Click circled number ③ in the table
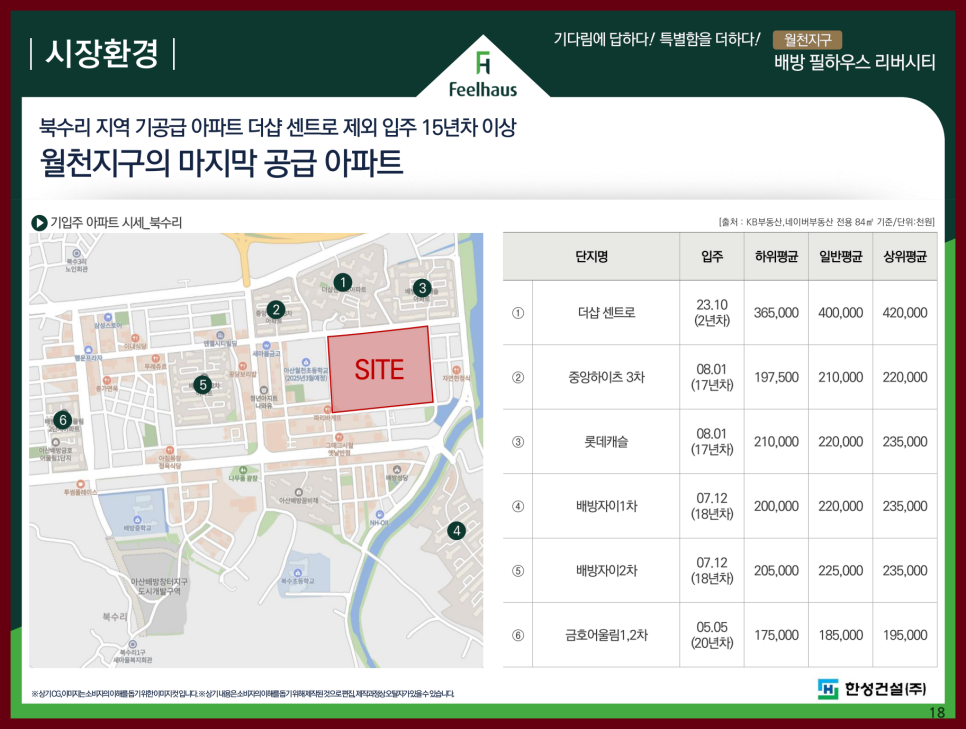966x729 pixels. [x=518, y=442]
